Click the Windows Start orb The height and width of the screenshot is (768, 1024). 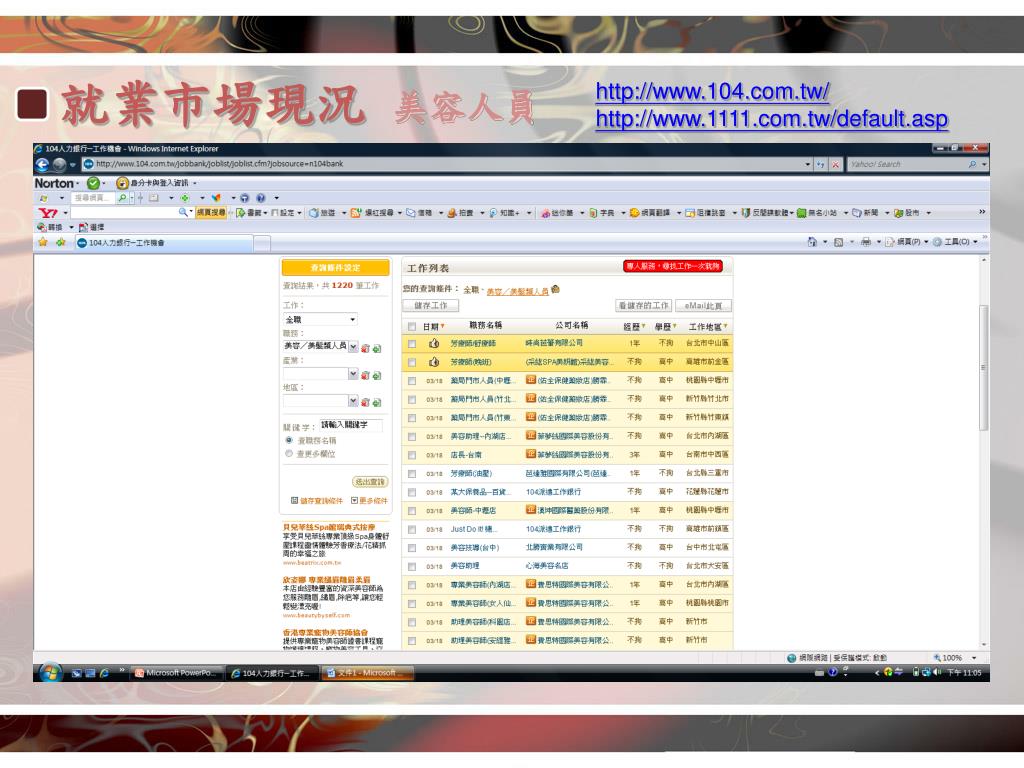50,672
